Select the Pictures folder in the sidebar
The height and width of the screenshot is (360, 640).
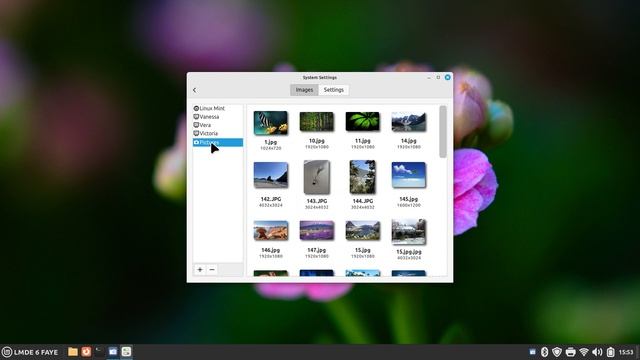click(x=218, y=142)
